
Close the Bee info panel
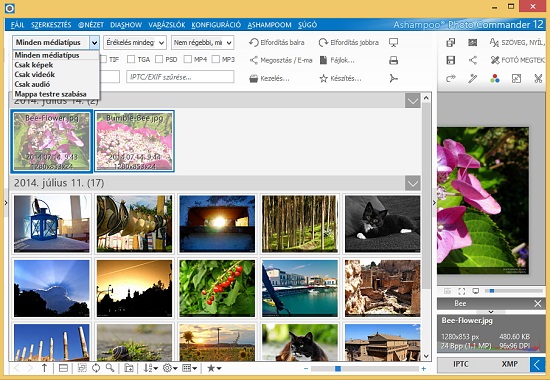tap(537, 304)
